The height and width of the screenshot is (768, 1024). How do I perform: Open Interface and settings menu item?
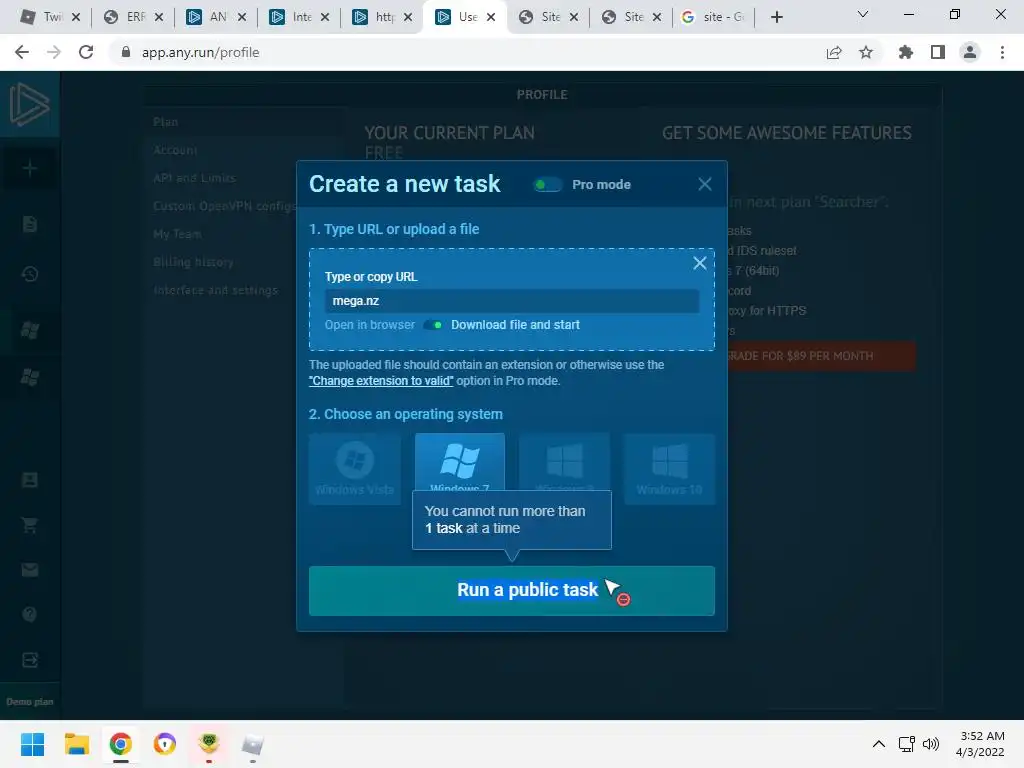pos(216,290)
